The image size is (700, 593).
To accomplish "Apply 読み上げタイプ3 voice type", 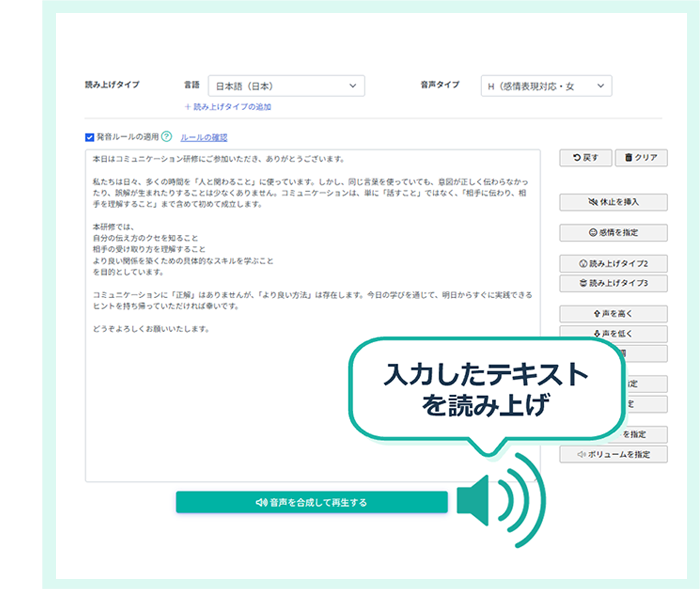I will pos(613,283).
